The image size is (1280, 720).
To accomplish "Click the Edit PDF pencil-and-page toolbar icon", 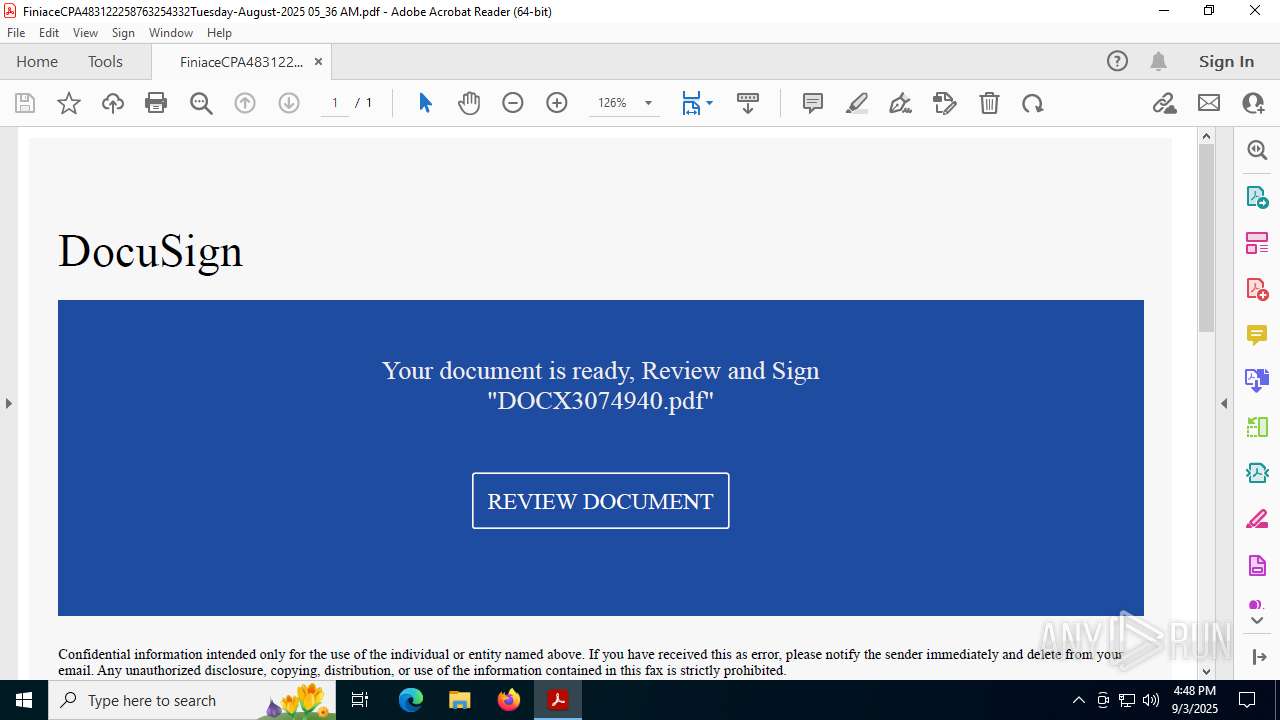I will [945, 103].
